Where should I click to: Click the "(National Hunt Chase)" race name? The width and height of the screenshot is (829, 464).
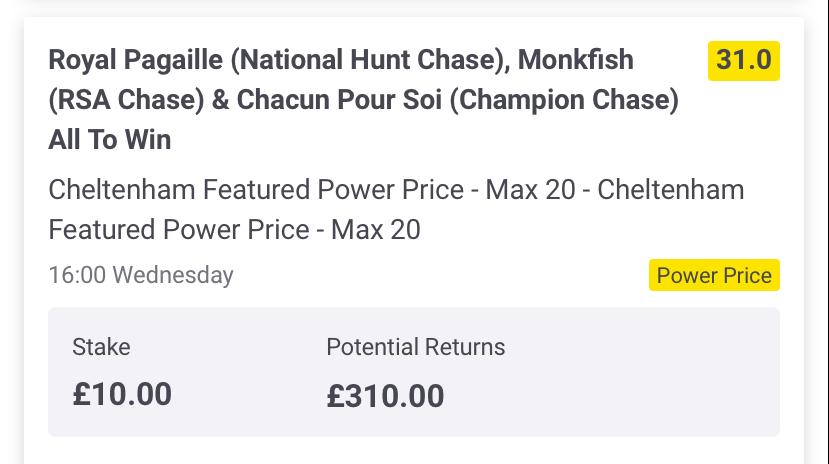tap(366, 60)
